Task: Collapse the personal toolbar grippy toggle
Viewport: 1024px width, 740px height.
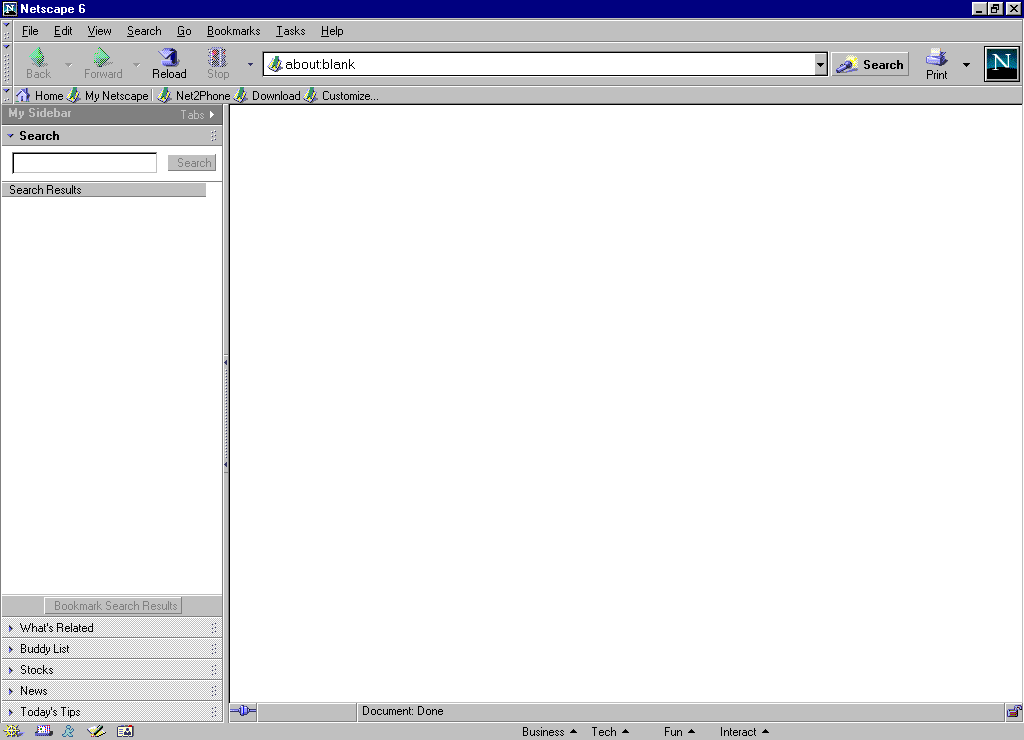Action: pyautogui.click(x=7, y=95)
